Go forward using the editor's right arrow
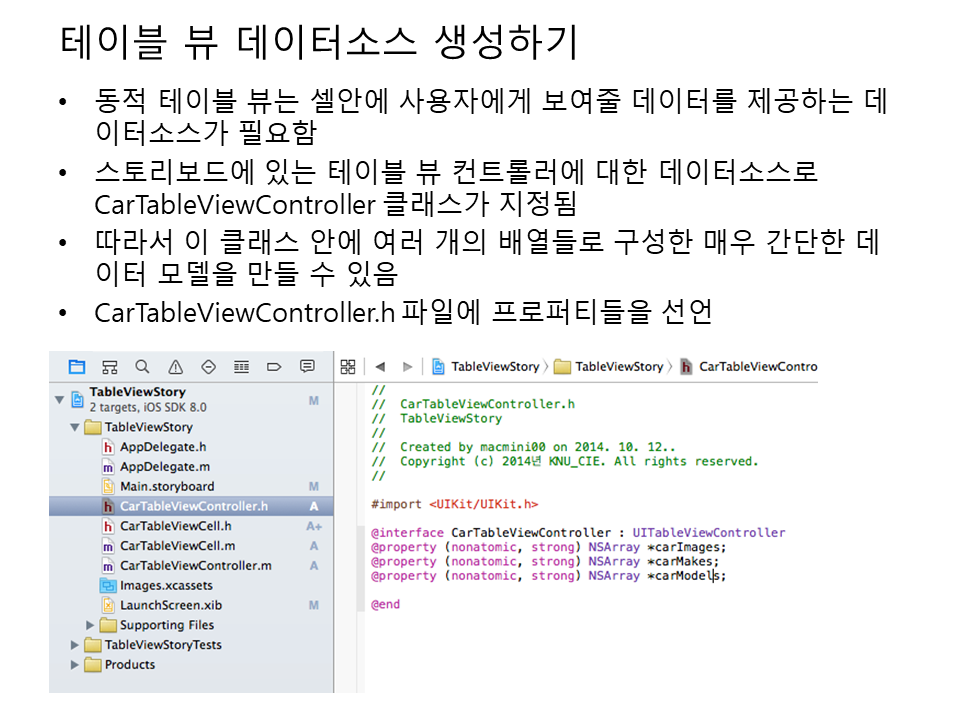 click(407, 367)
